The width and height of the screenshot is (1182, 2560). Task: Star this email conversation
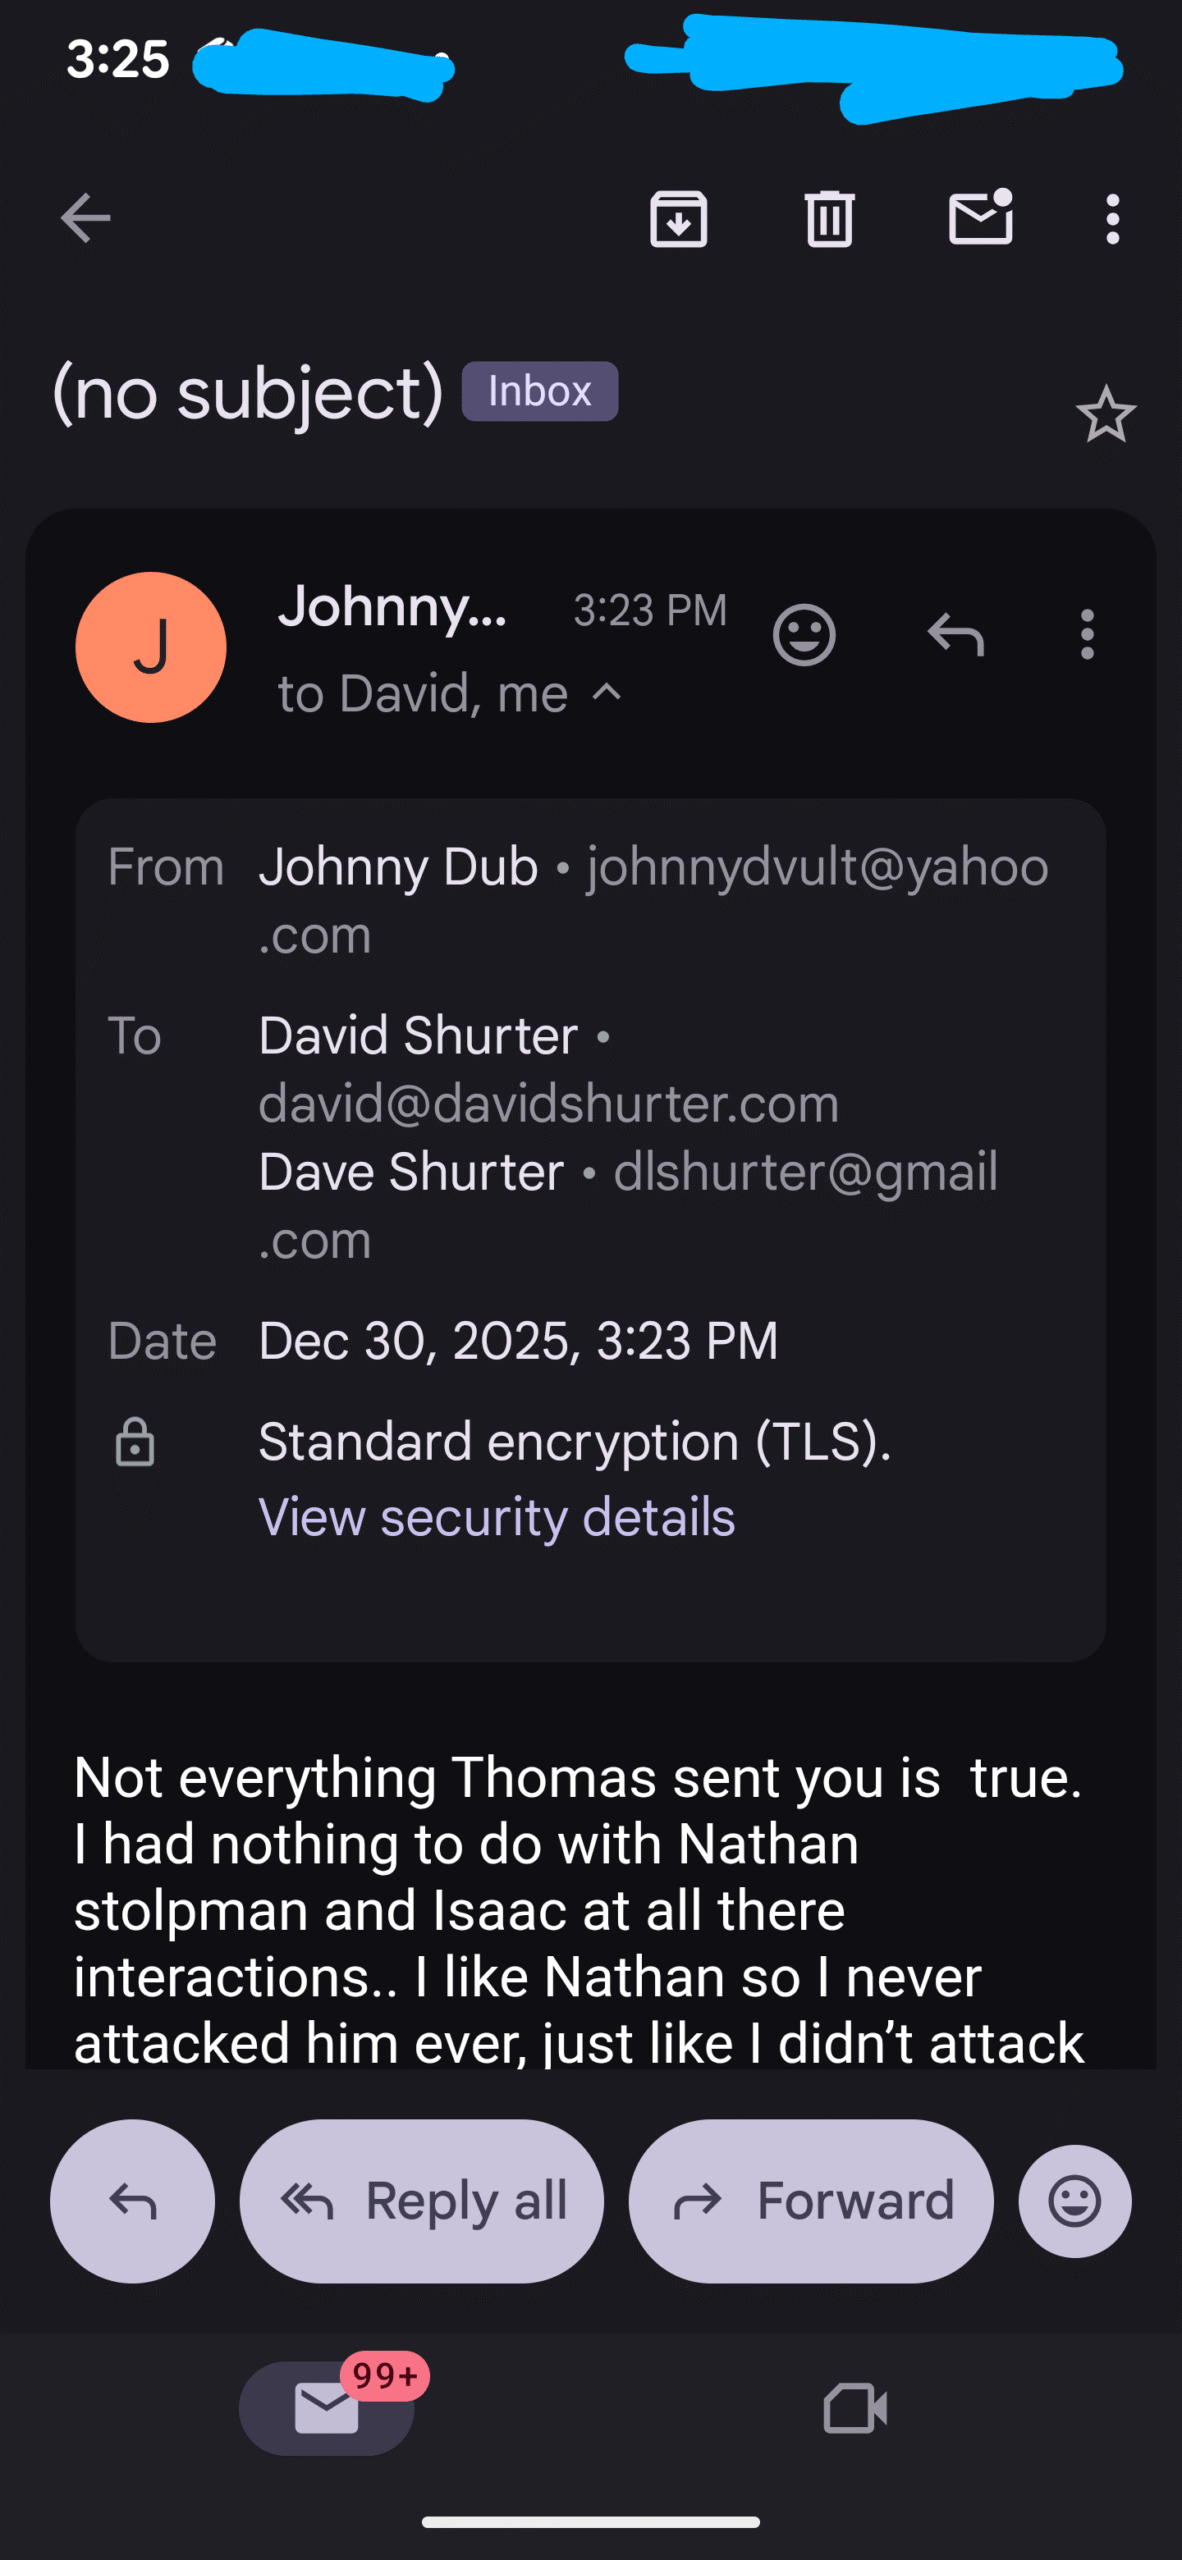(x=1105, y=414)
